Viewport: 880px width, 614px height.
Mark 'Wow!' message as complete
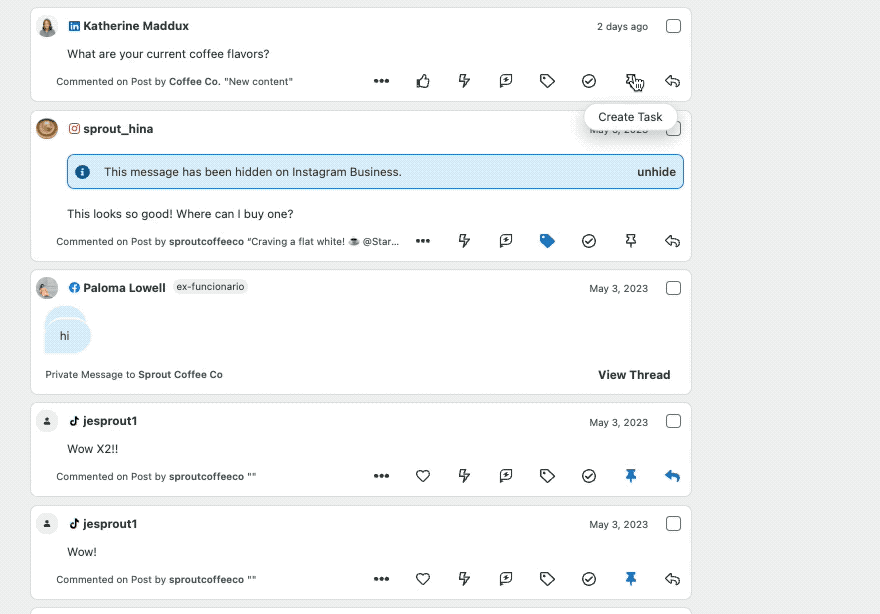(x=589, y=579)
